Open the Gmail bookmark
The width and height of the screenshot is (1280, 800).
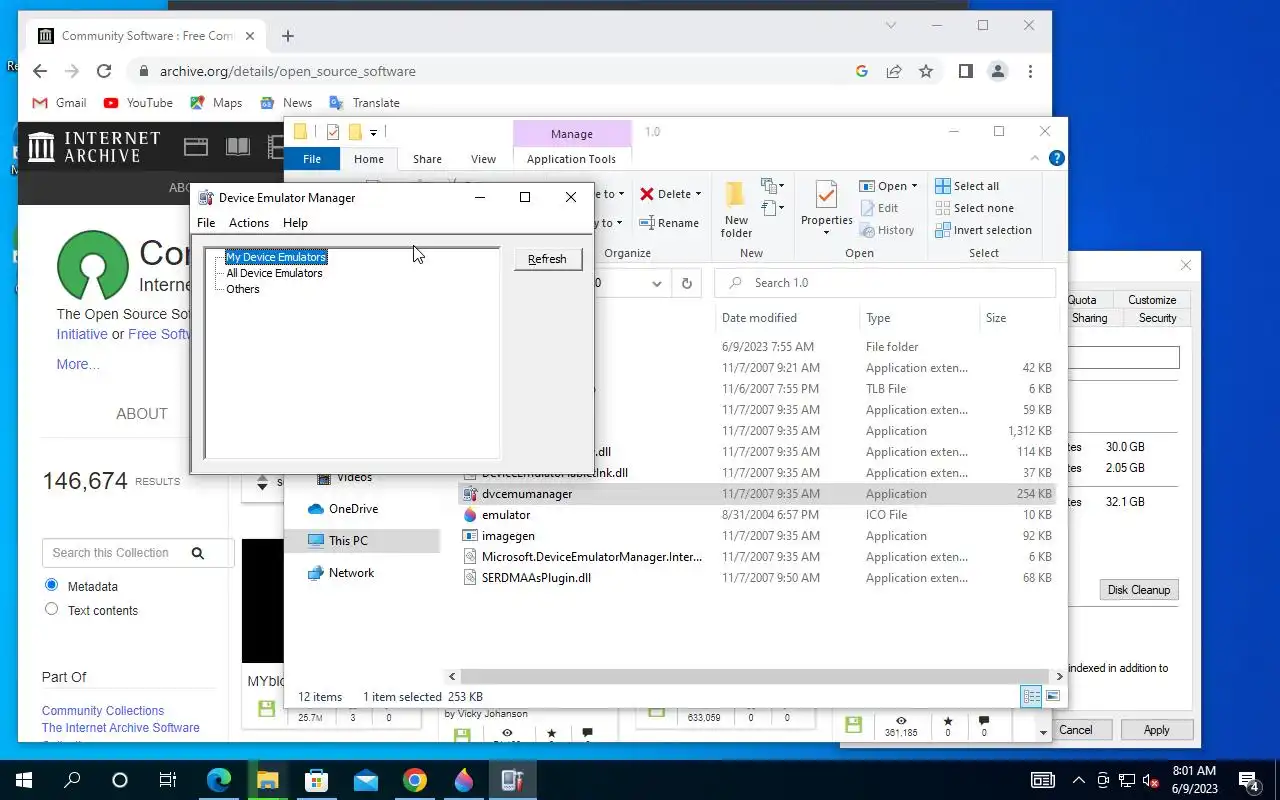tap(60, 103)
